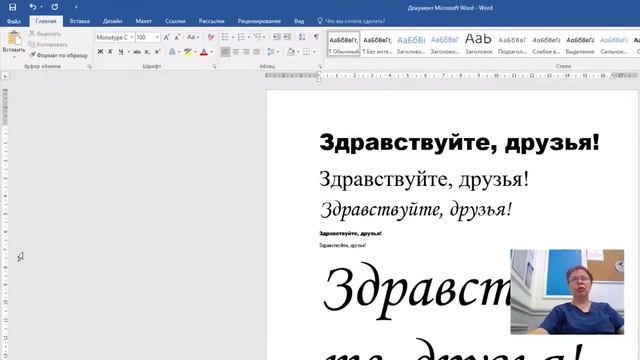
Task: Open the Абзац dialog launcher
Action: pyautogui.click(x=320, y=67)
